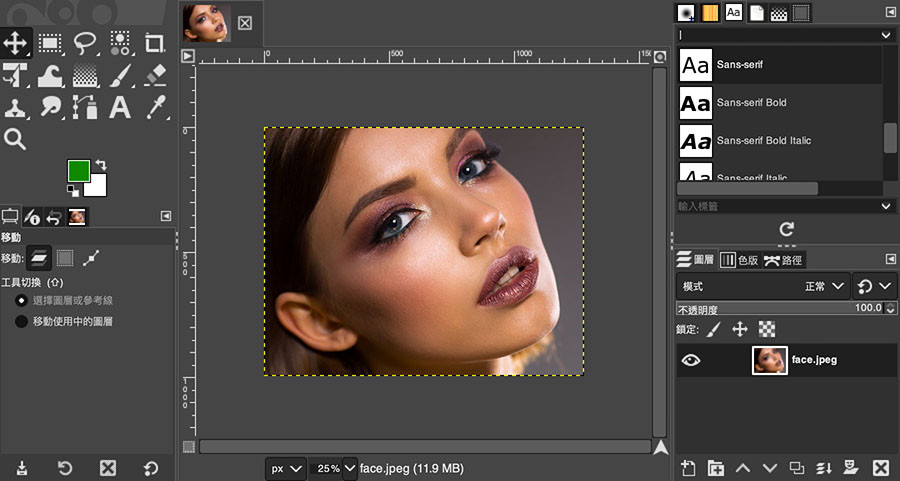Open the Undo History tab
Viewport: 900px width, 481px height.
(53, 216)
